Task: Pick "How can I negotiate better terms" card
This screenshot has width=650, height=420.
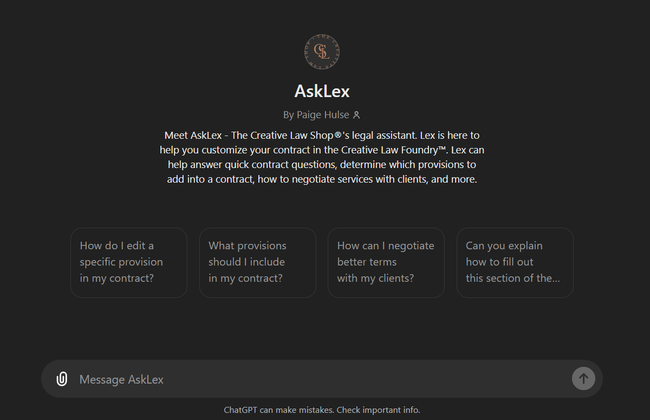Action: [386, 262]
